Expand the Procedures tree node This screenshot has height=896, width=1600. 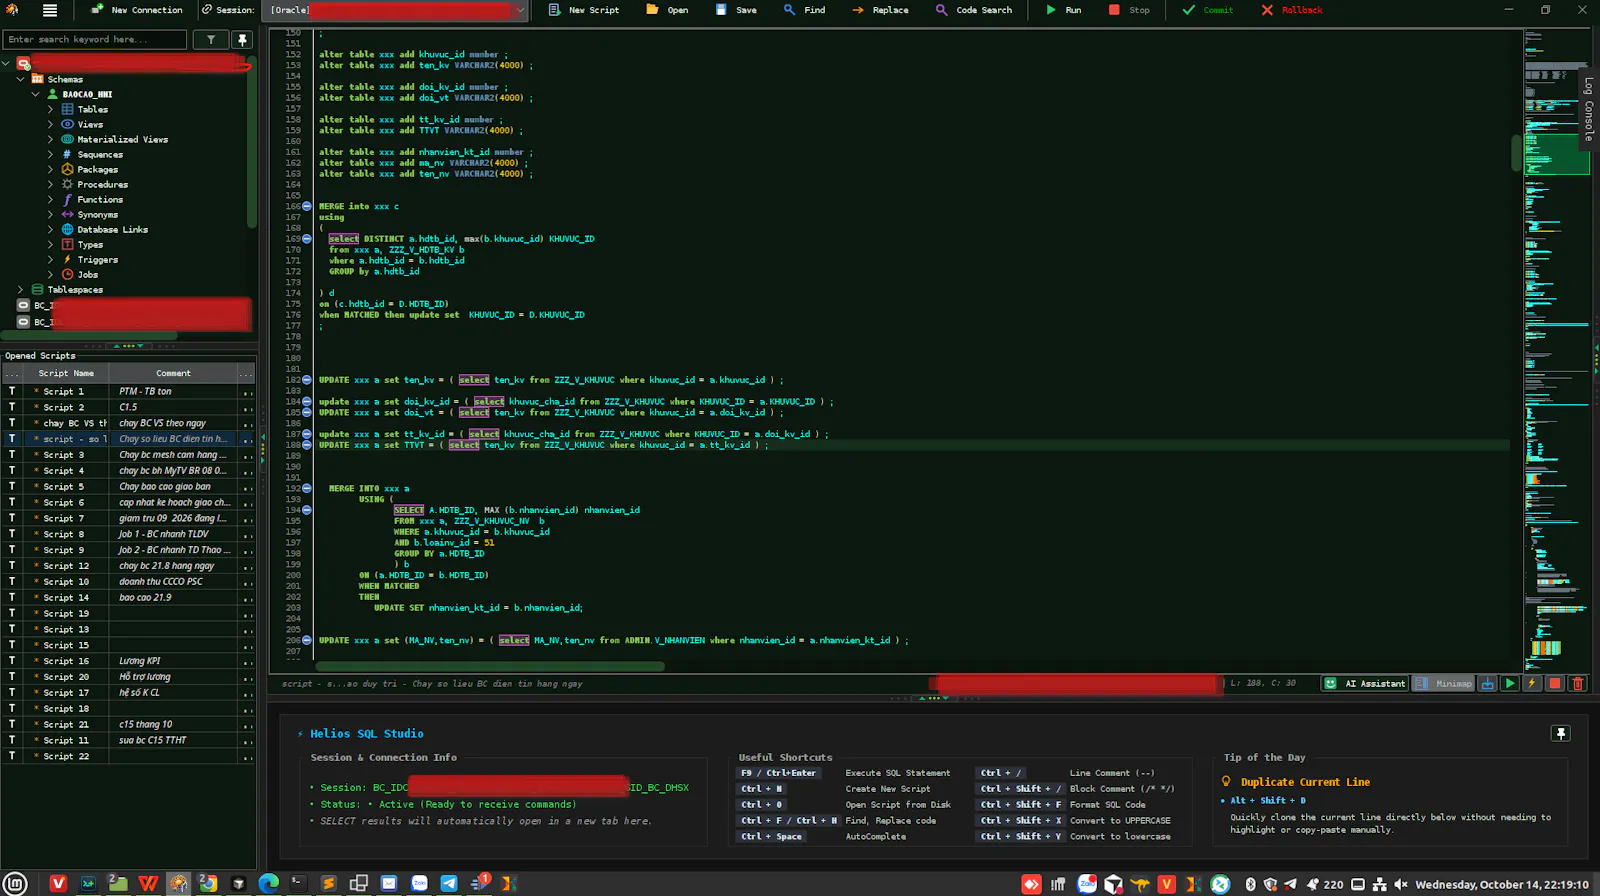51,184
